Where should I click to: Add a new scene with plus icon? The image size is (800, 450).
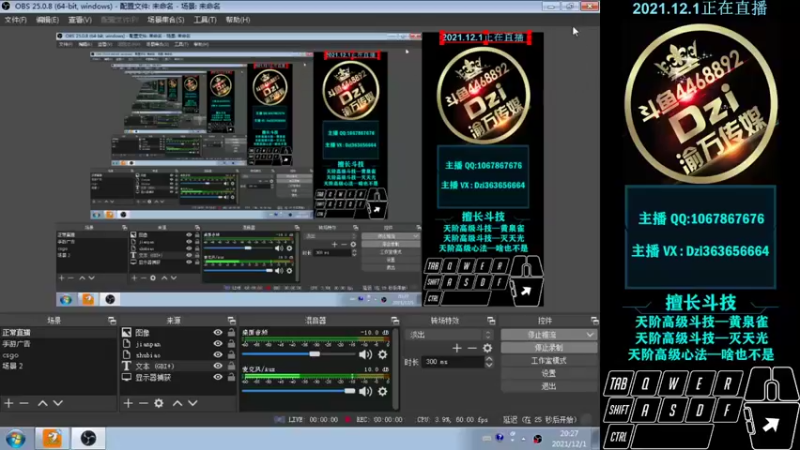[x=9, y=403]
